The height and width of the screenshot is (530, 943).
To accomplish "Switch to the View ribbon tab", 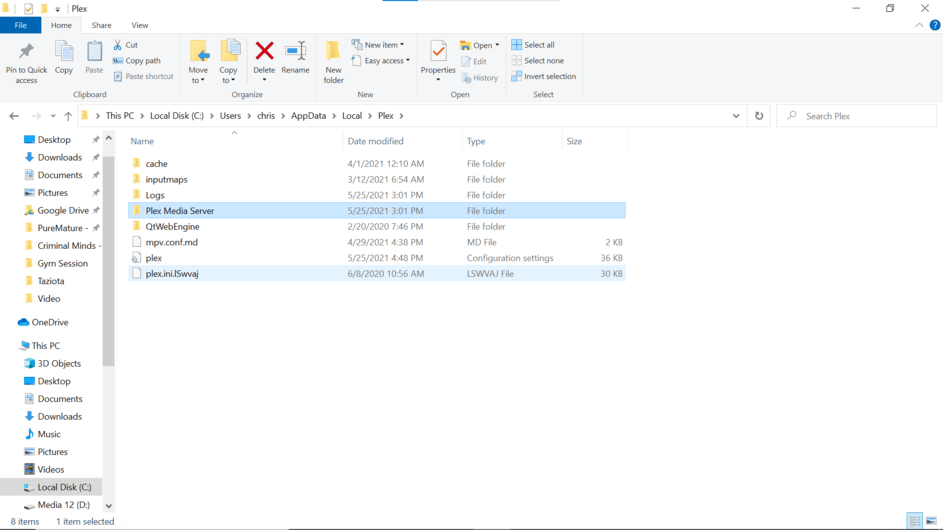I will click(140, 25).
